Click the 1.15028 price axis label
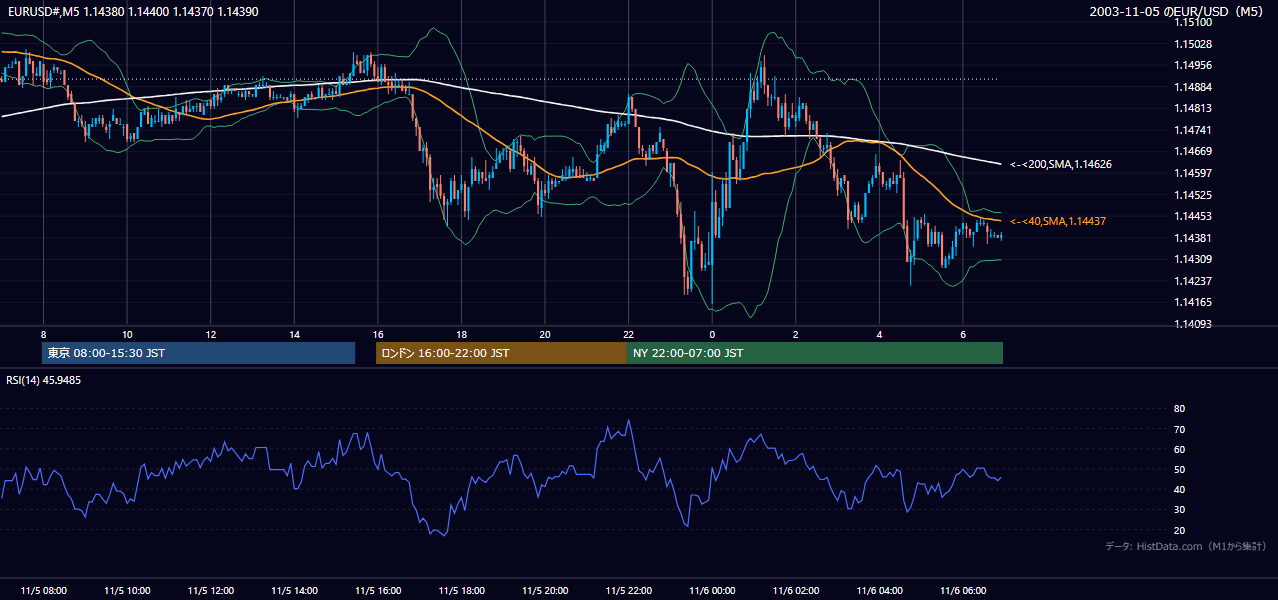Screen dimensions: 1278x600 (x=1192, y=44)
